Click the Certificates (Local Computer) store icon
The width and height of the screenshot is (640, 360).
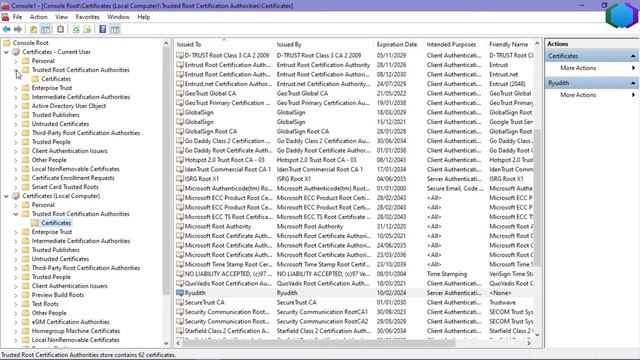coord(16,196)
